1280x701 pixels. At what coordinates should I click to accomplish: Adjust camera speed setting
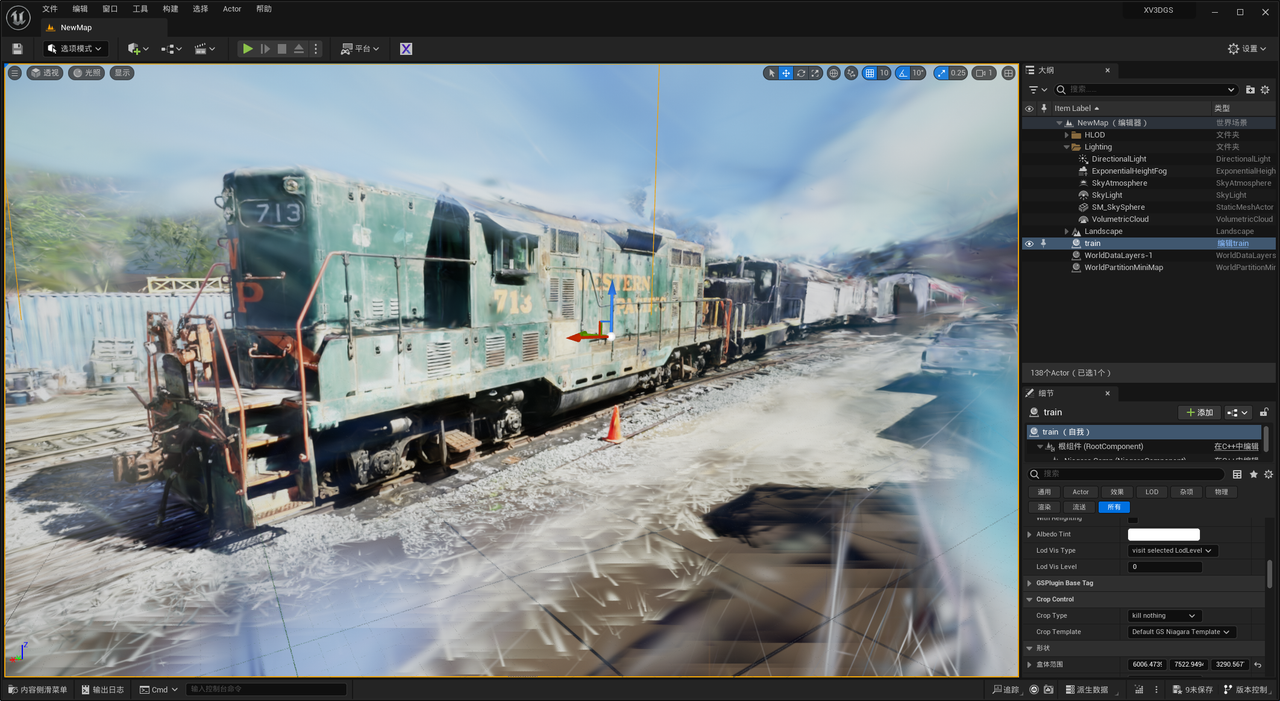point(984,73)
